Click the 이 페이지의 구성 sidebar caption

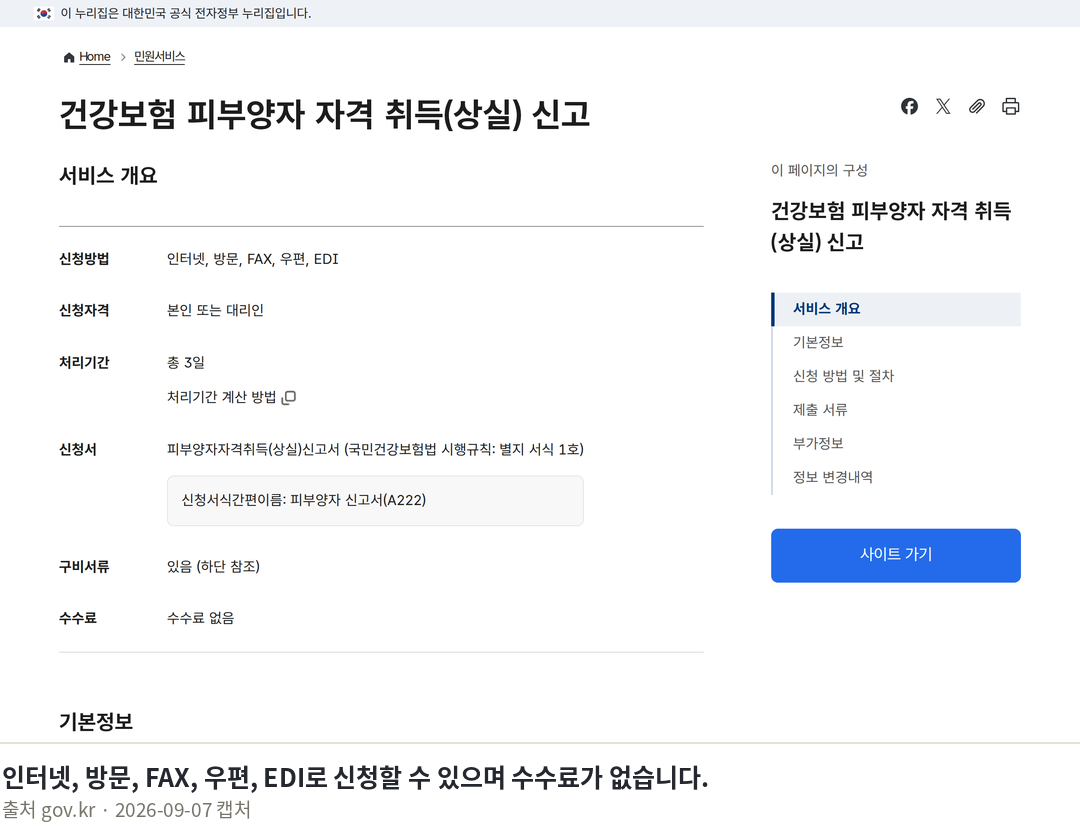tap(819, 170)
